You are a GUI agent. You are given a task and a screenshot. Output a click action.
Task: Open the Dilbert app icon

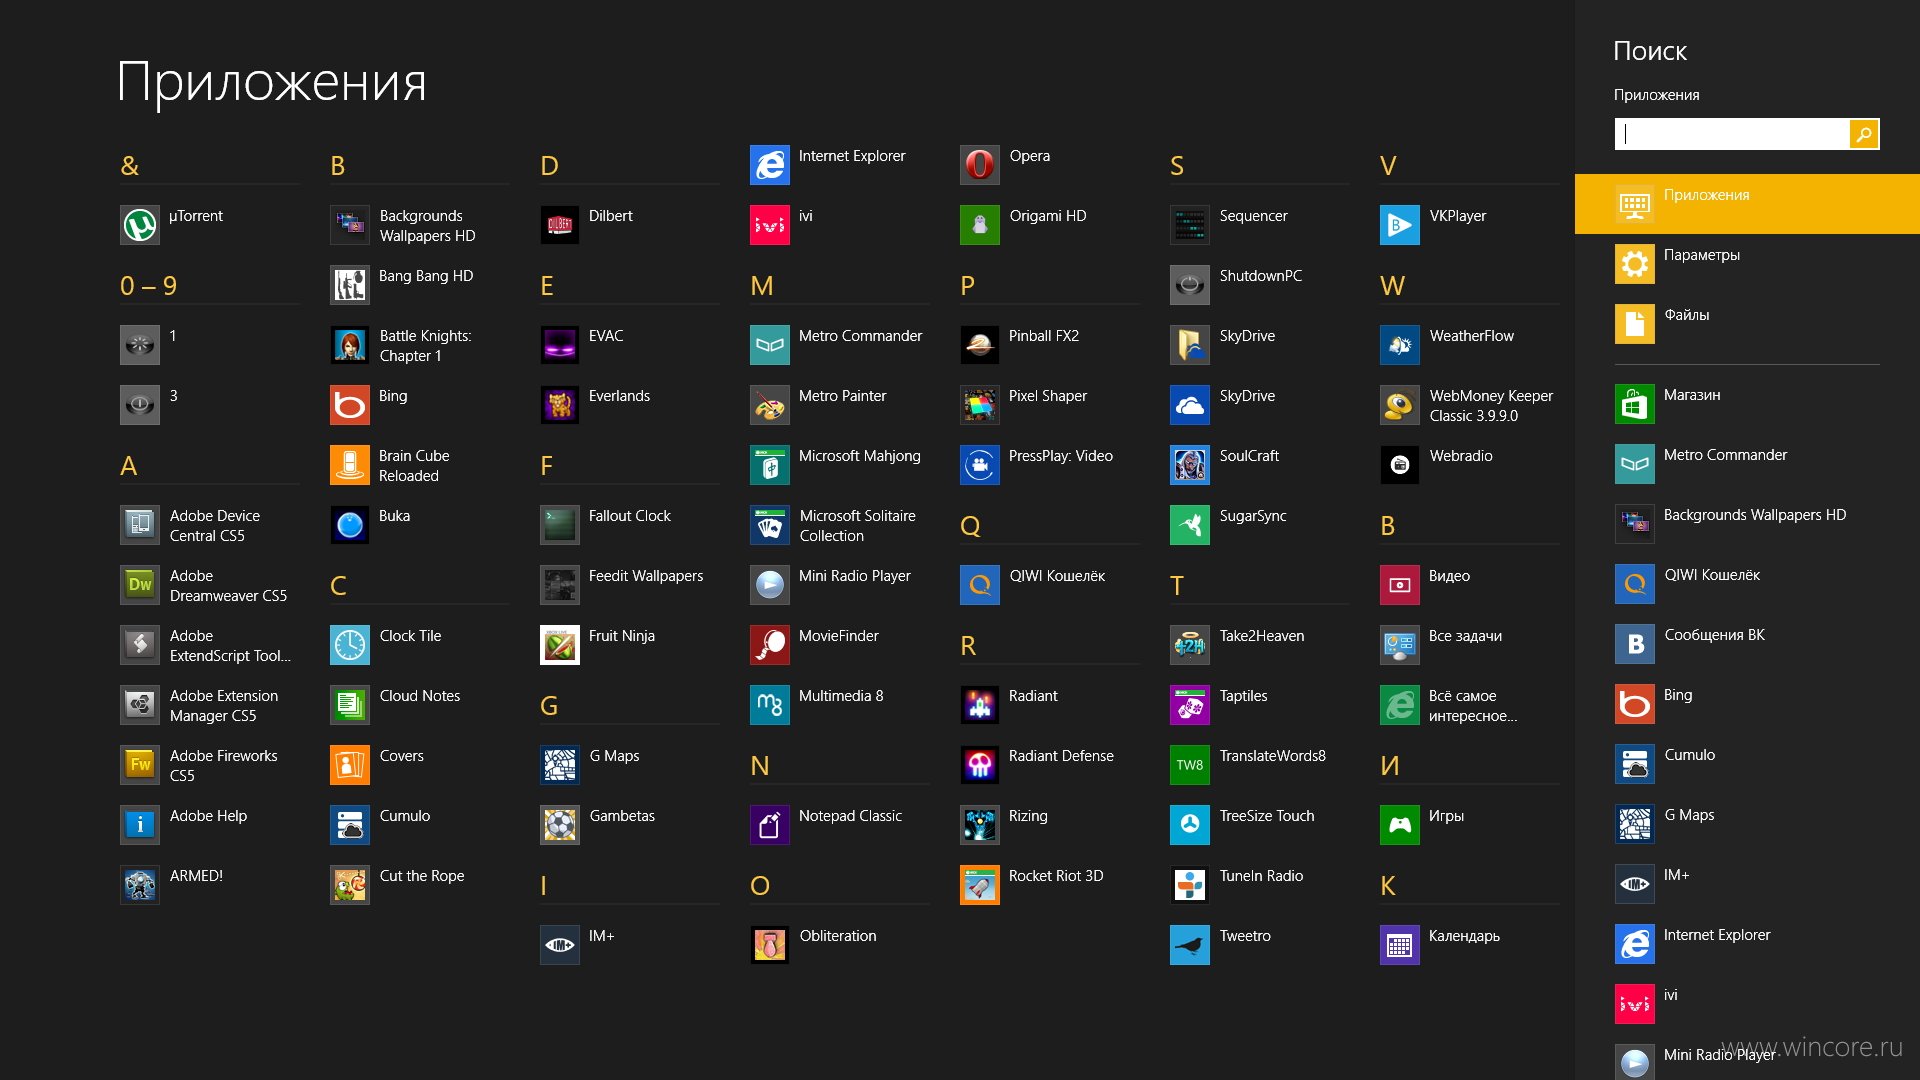pos(560,225)
